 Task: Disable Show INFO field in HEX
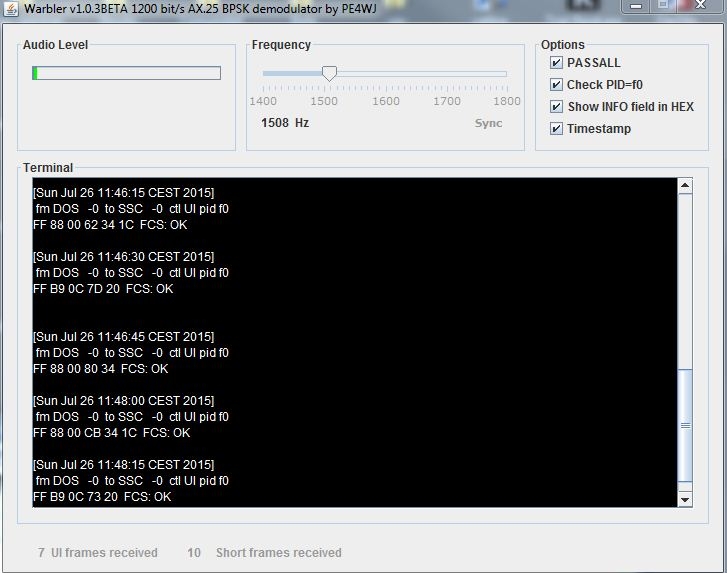pos(557,107)
